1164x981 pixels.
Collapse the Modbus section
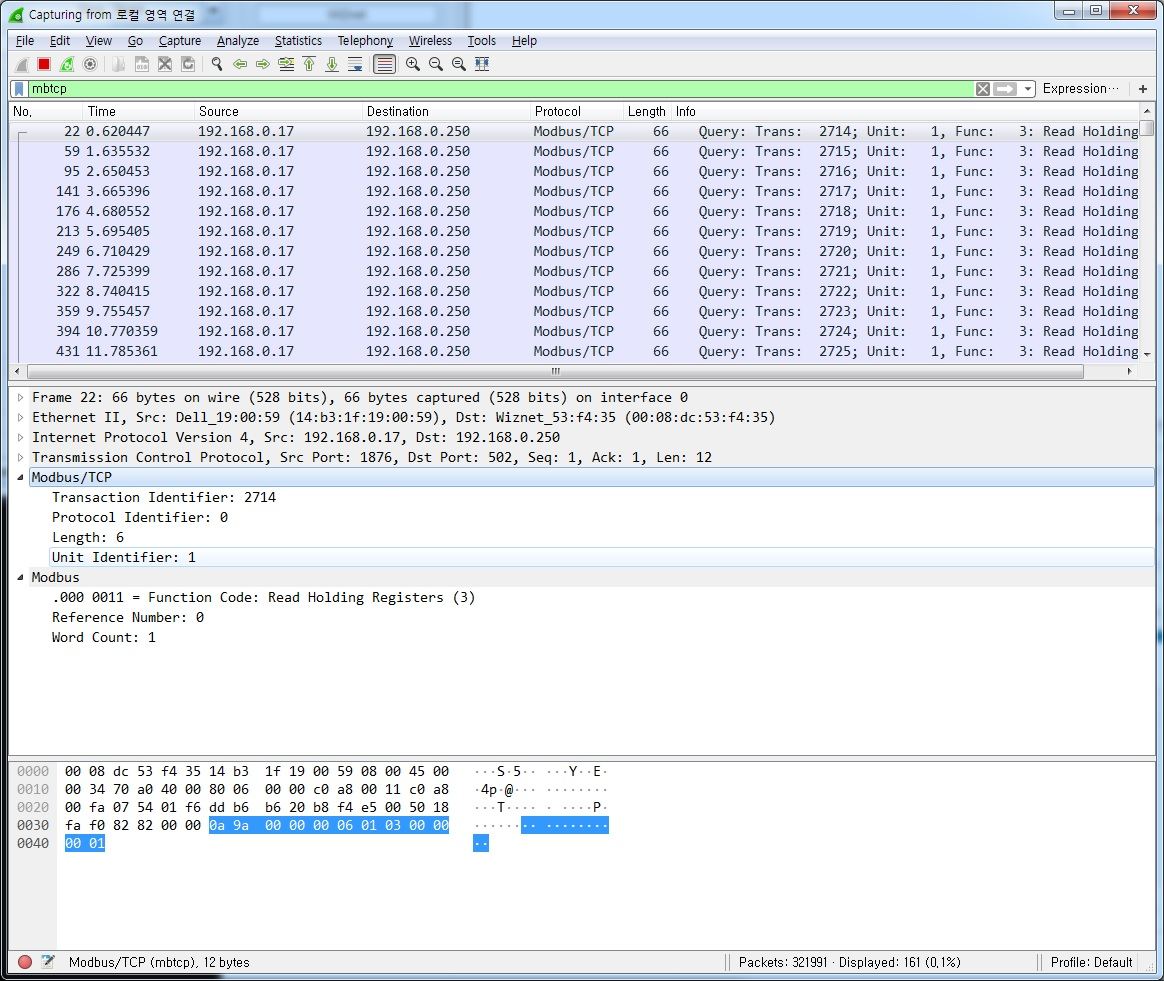coord(21,578)
